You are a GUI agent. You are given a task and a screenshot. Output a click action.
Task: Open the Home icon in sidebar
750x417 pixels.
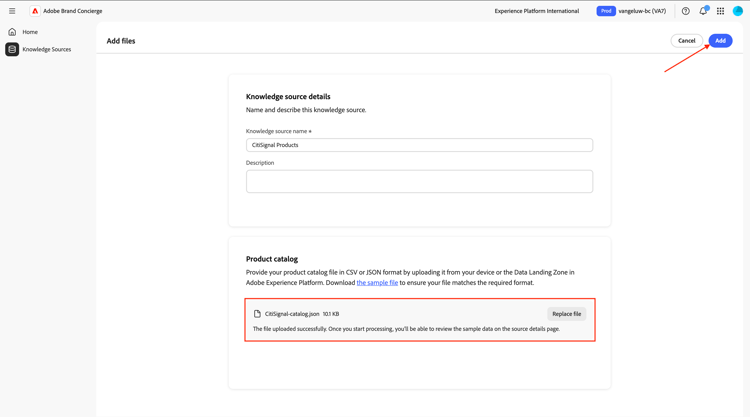(x=12, y=32)
